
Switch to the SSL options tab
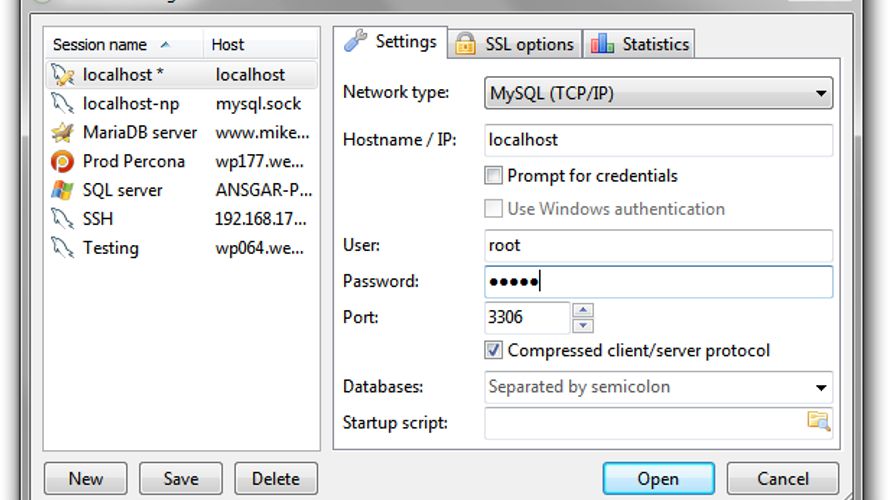coord(515,44)
